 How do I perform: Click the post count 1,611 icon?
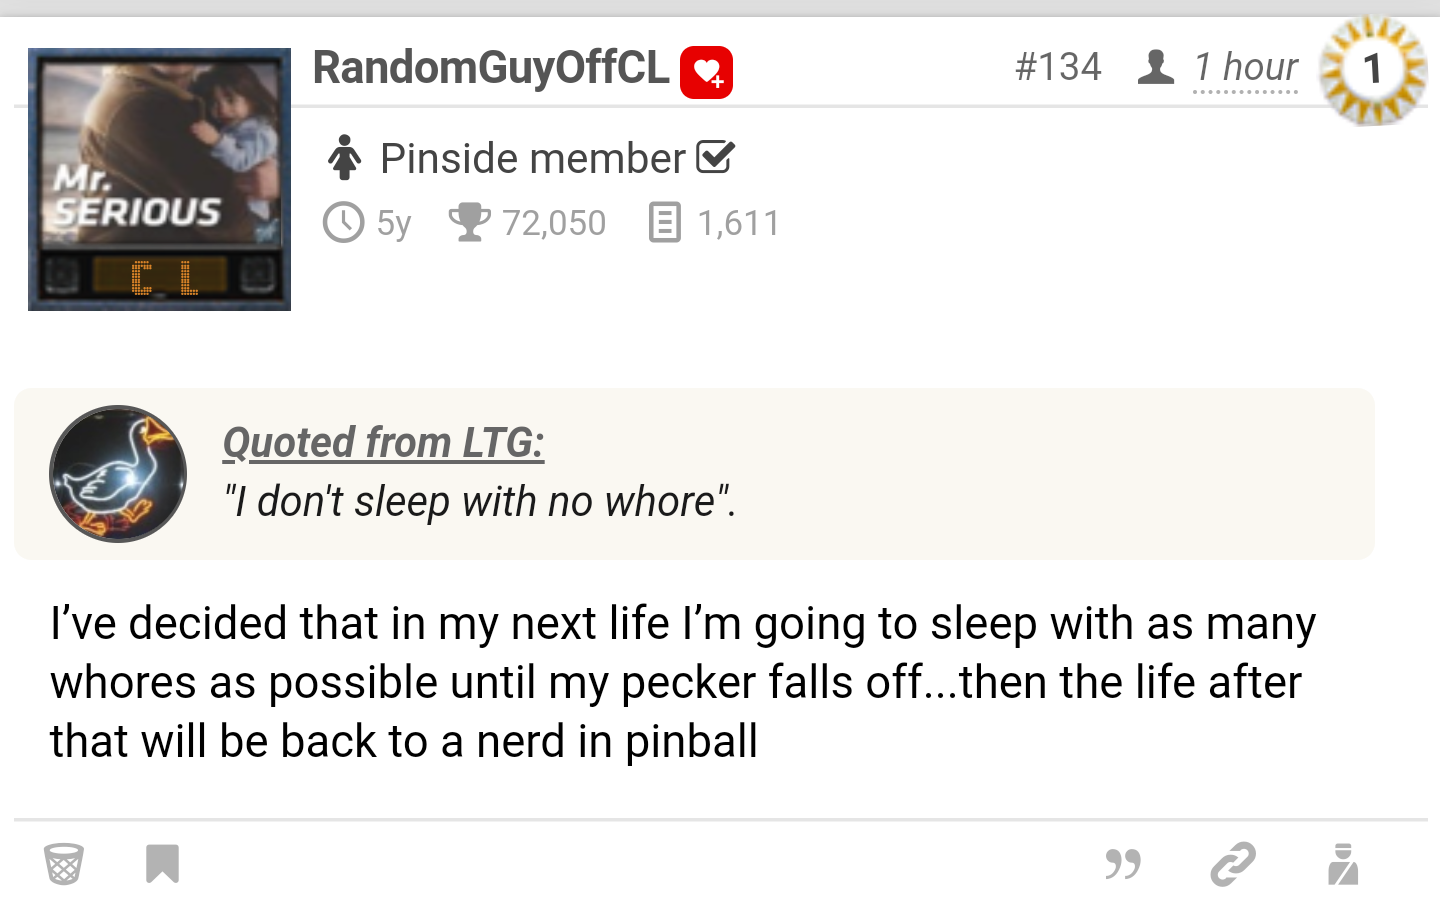coord(664,222)
